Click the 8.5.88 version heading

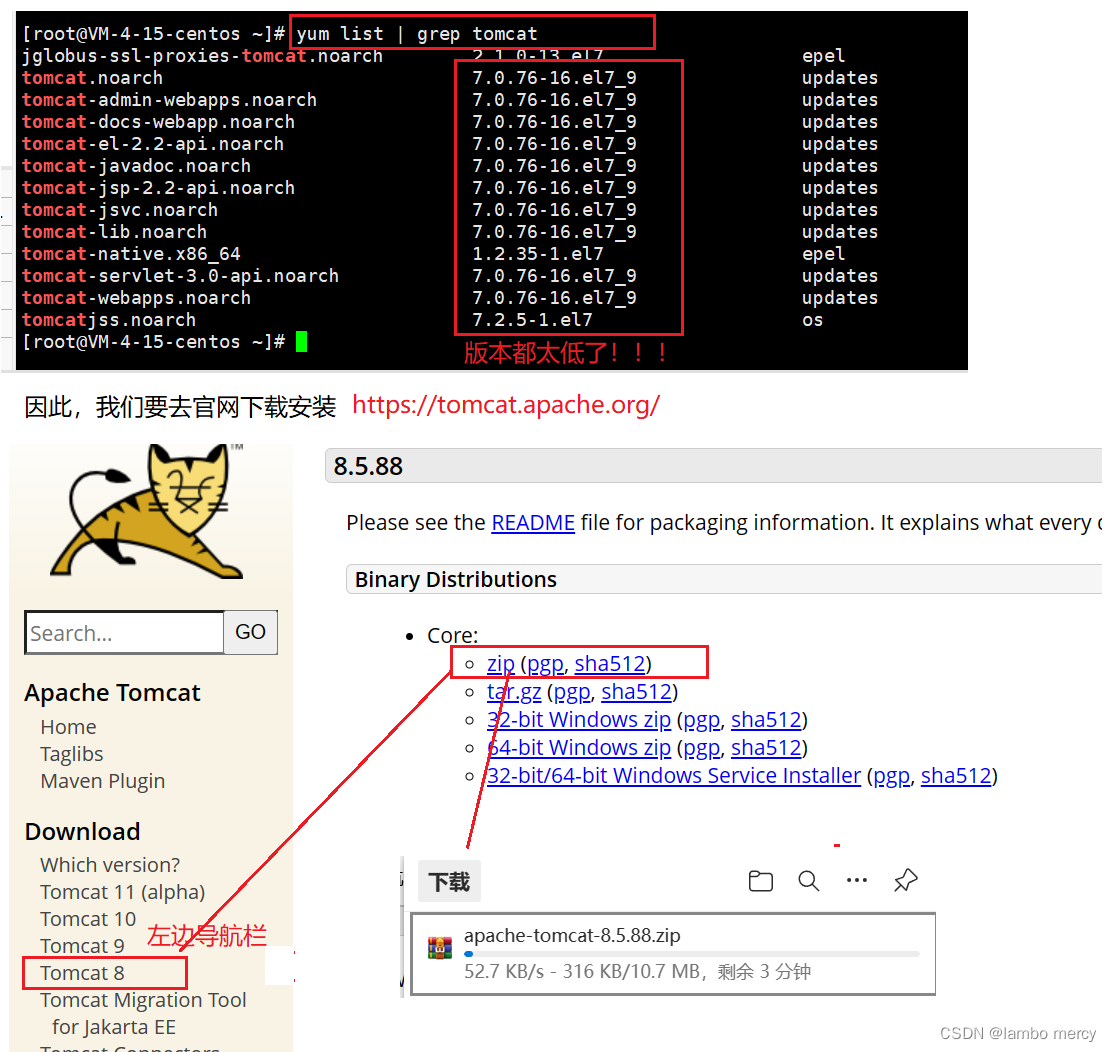click(x=368, y=466)
